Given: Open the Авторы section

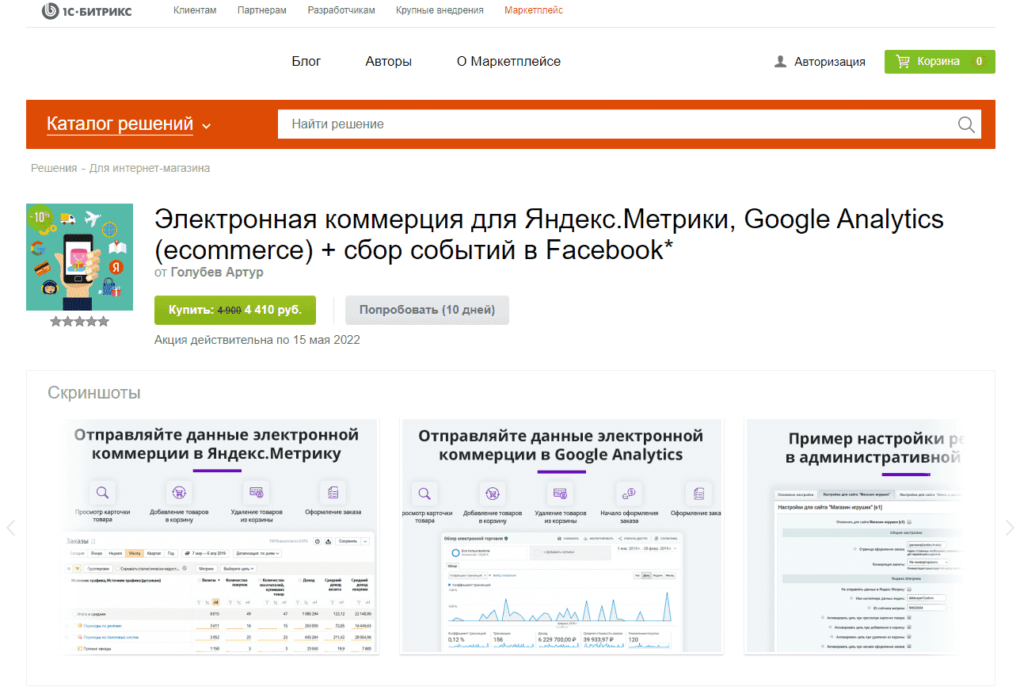Looking at the screenshot, I should (x=388, y=61).
